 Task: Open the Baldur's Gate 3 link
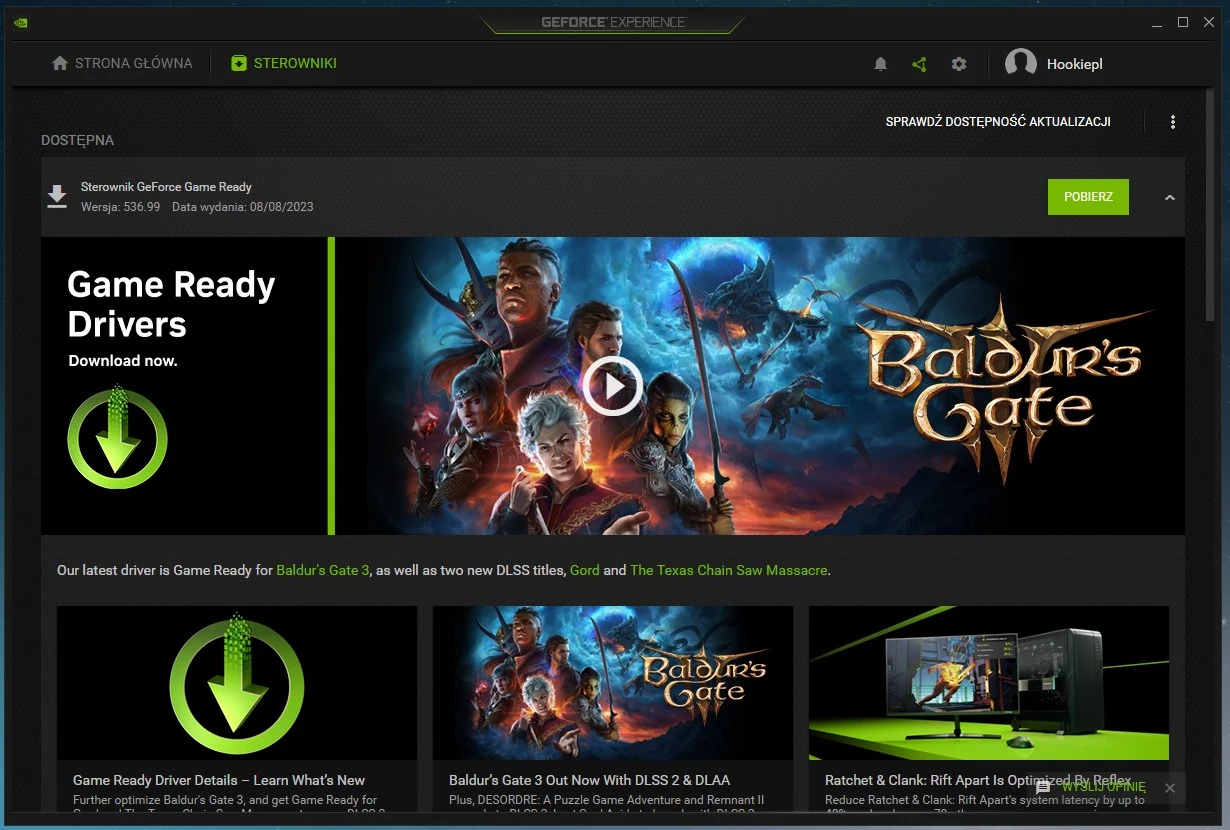click(x=322, y=570)
